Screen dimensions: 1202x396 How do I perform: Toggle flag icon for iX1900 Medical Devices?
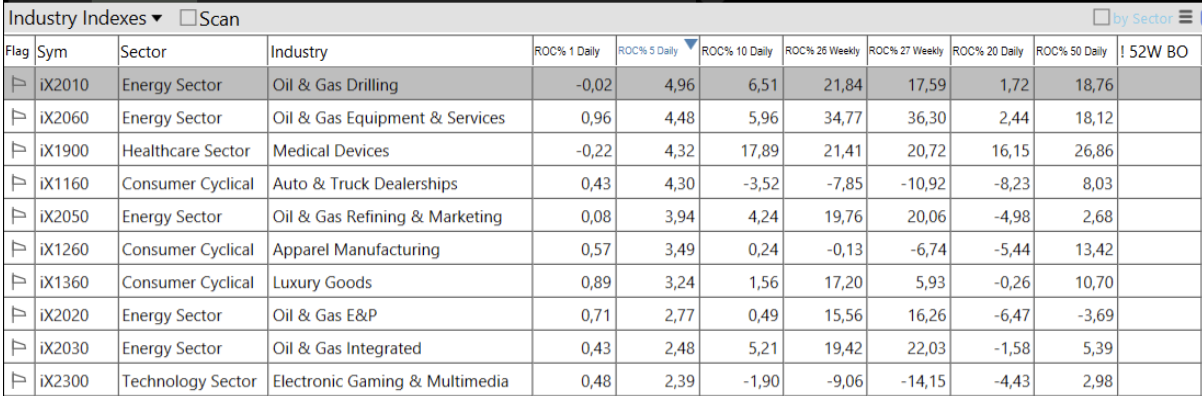click(x=19, y=151)
